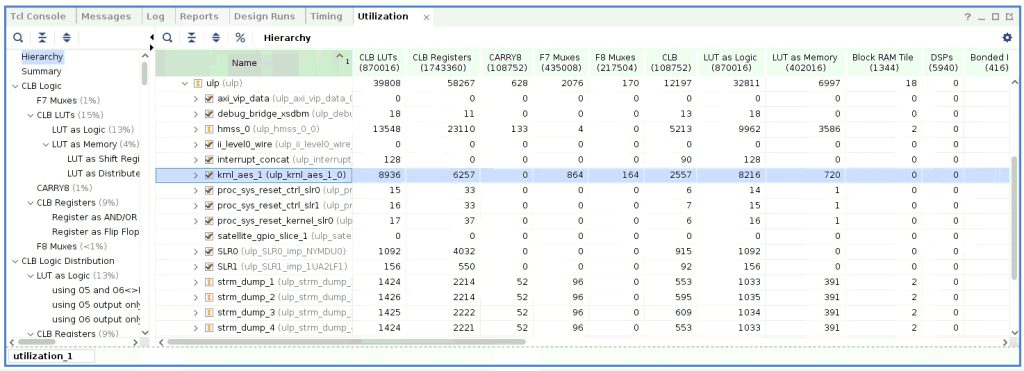This screenshot has width=1024, height=371.
Task: Select the strm_dump_4 row name
Action: point(285,328)
